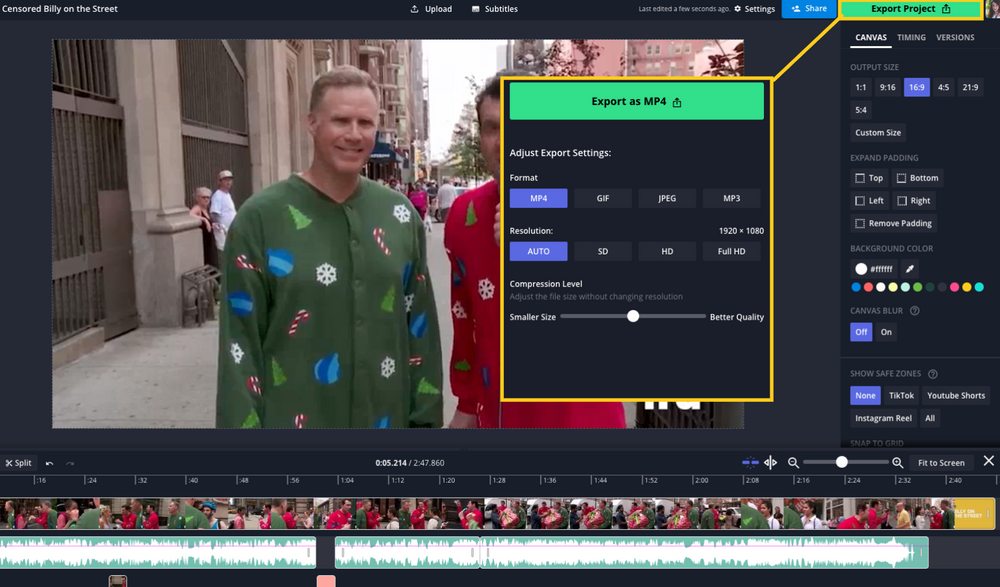Pick a color with the eyedropper tool
1000x587 pixels.
click(x=909, y=268)
